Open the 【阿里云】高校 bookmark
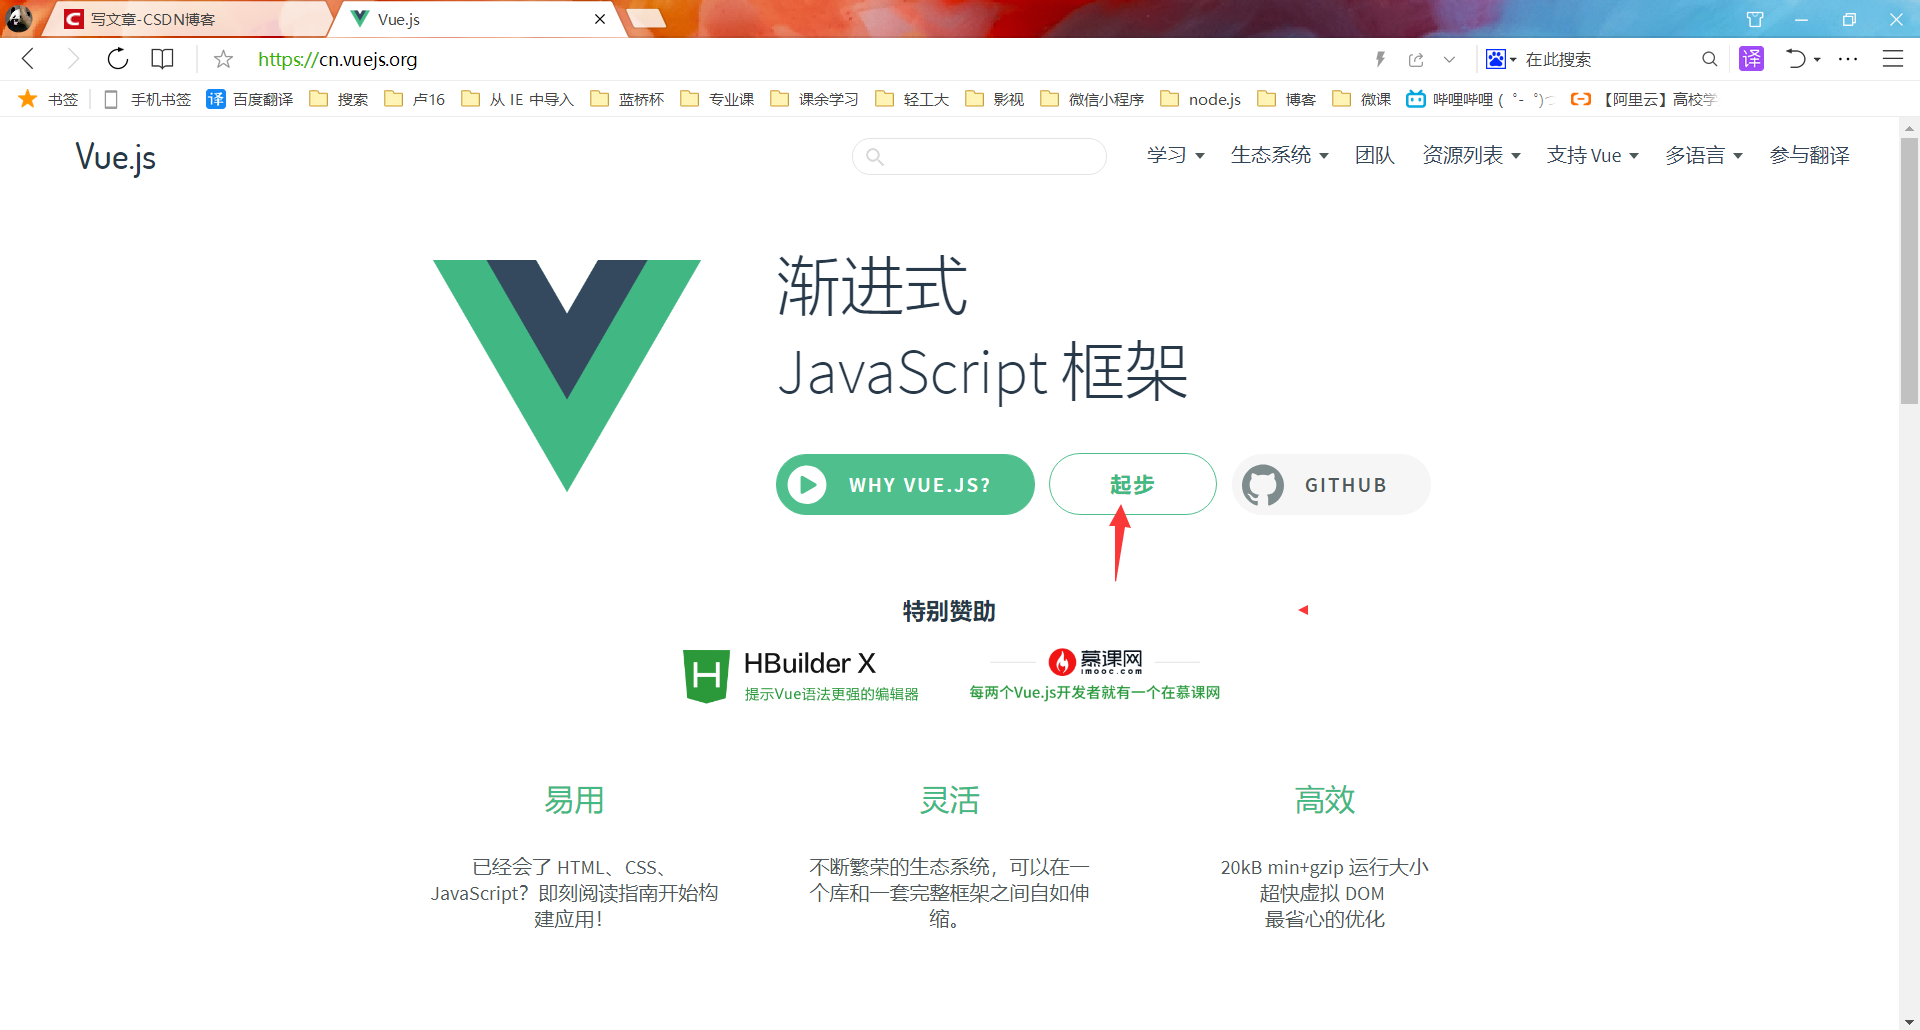The height and width of the screenshot is (1030, 1920). point(1643,99)
